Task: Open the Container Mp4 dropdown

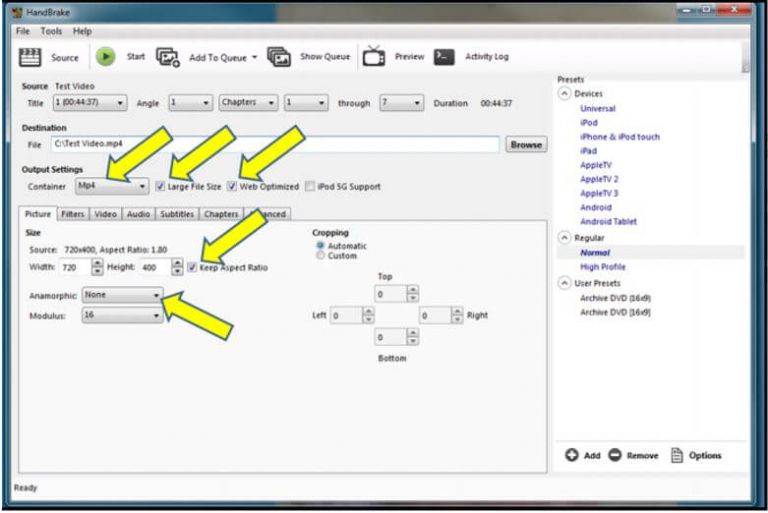Action: tap(112, 186)
